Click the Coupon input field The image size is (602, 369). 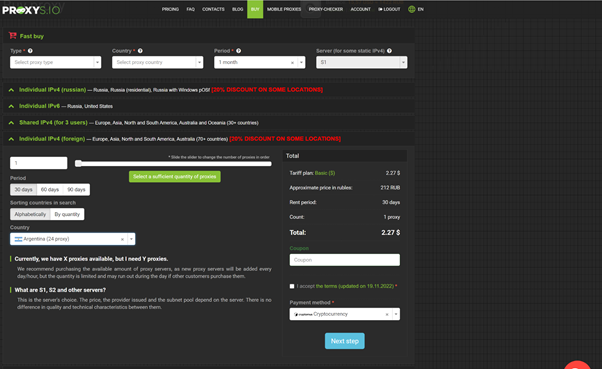point(345,260)
